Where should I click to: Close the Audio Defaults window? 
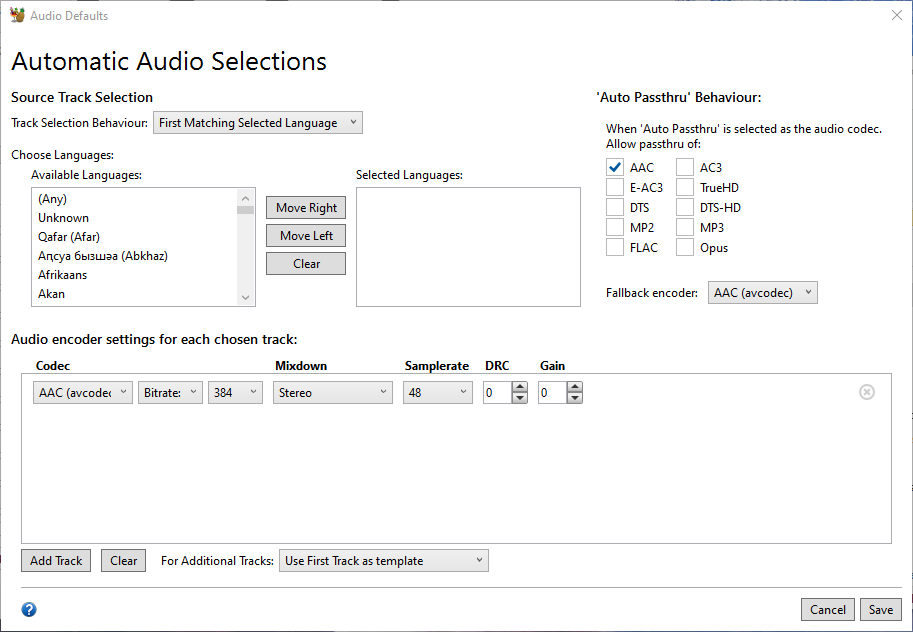897,15
